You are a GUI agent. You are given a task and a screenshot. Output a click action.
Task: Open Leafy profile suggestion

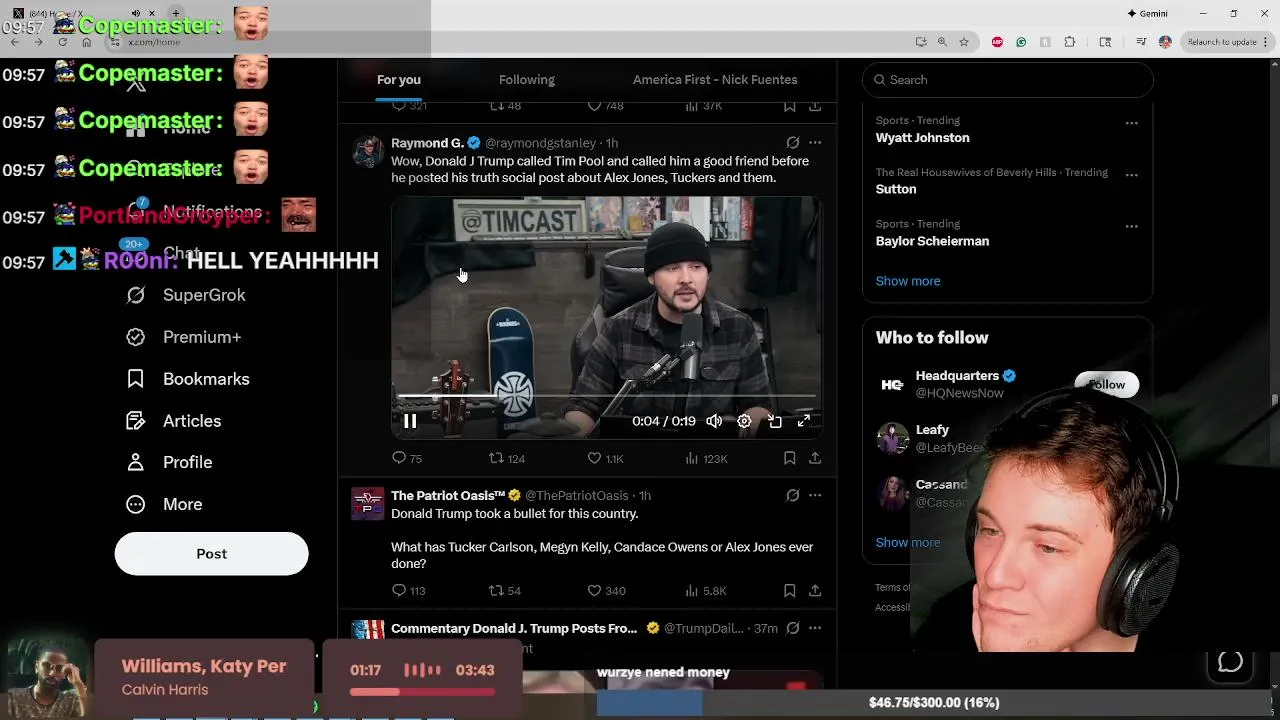click(932, 430)
